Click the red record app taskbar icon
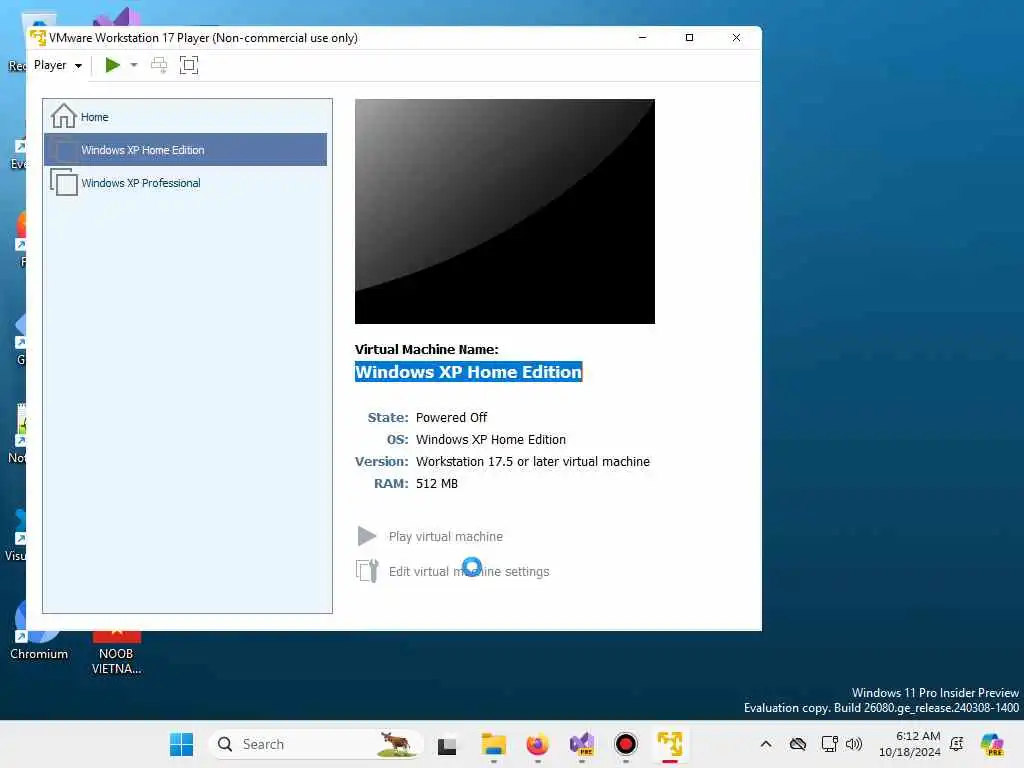Viewport: 1024px width, 768px height. point(626,744)
